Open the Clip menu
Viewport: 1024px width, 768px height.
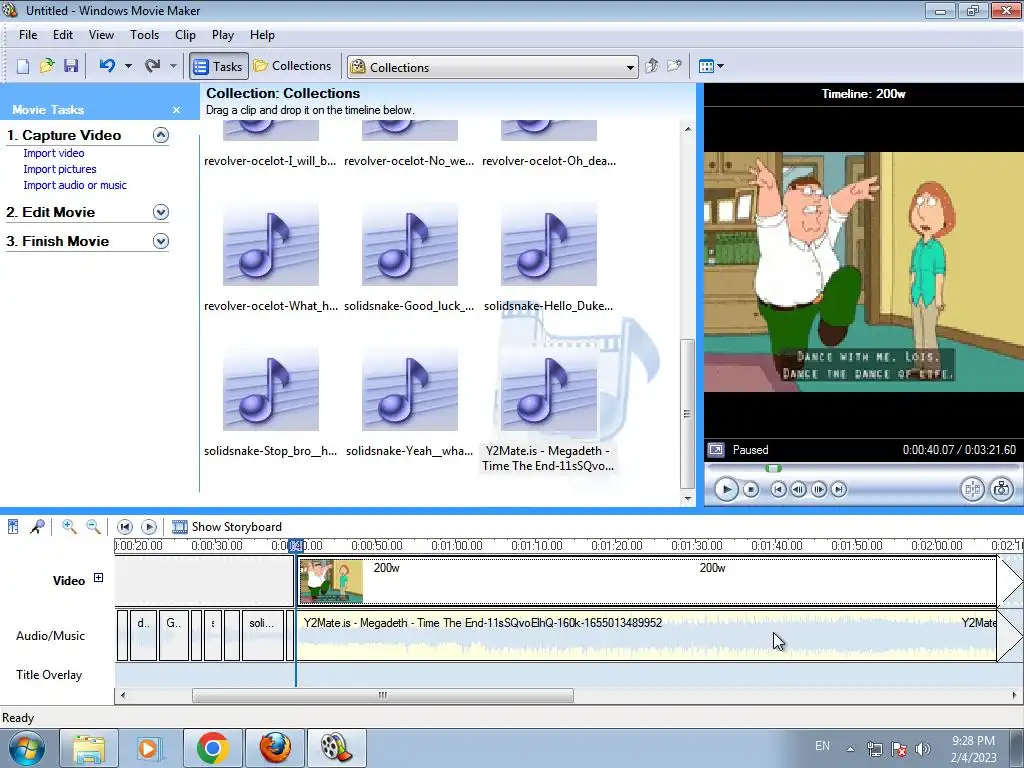pos(185,35)
